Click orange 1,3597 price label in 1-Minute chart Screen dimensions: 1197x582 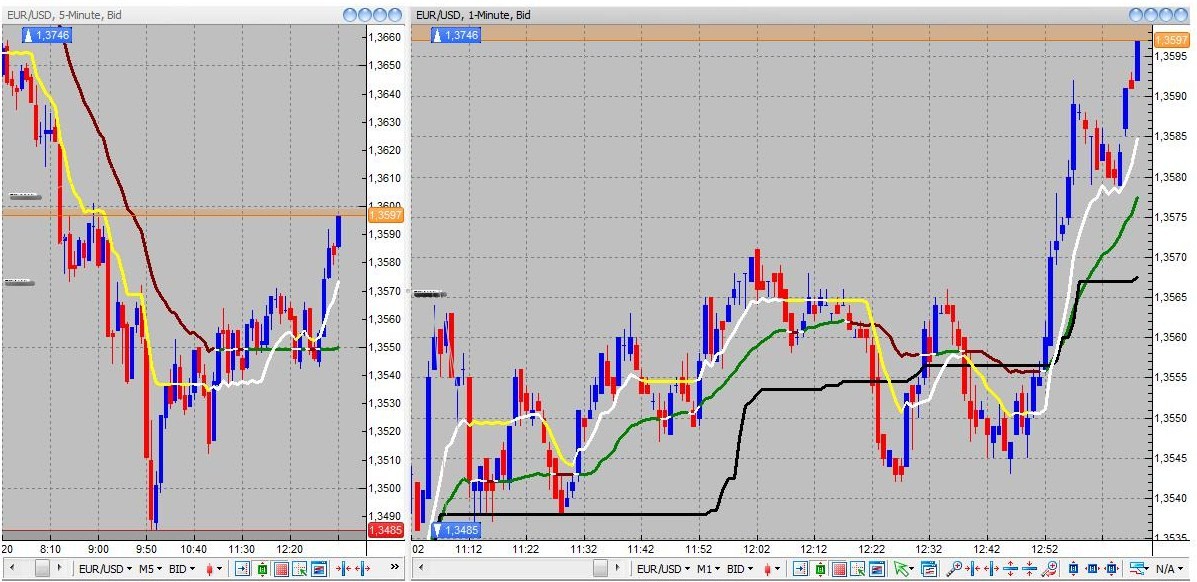[1173, 40]
